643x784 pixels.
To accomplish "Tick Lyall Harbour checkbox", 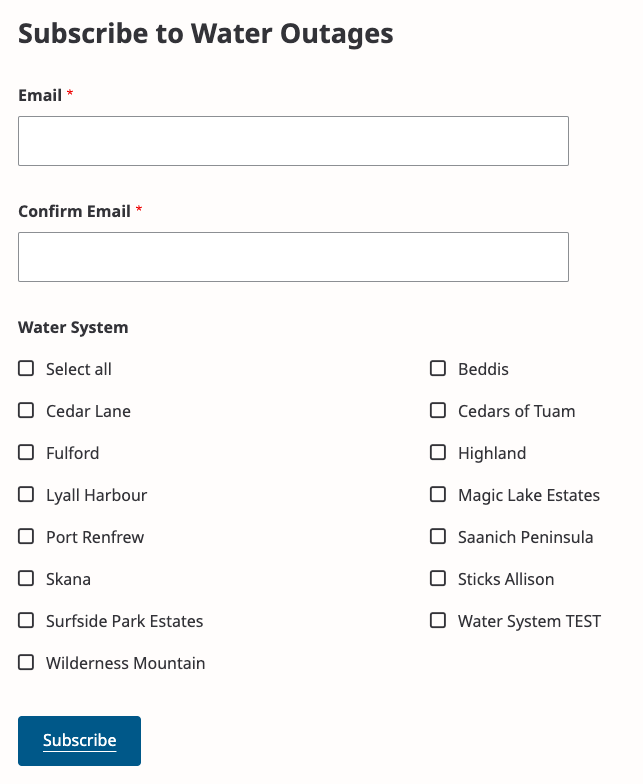I will click(26, 495).
